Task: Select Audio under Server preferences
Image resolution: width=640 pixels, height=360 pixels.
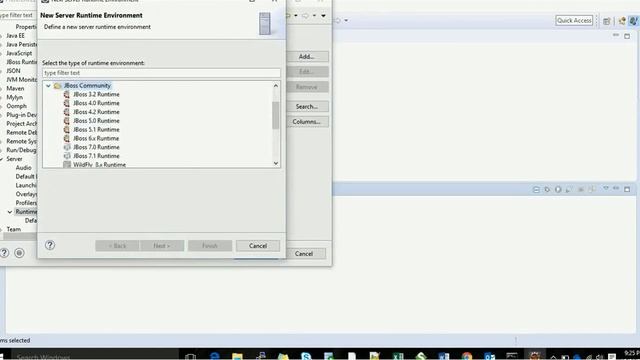Action: [24, 168]
